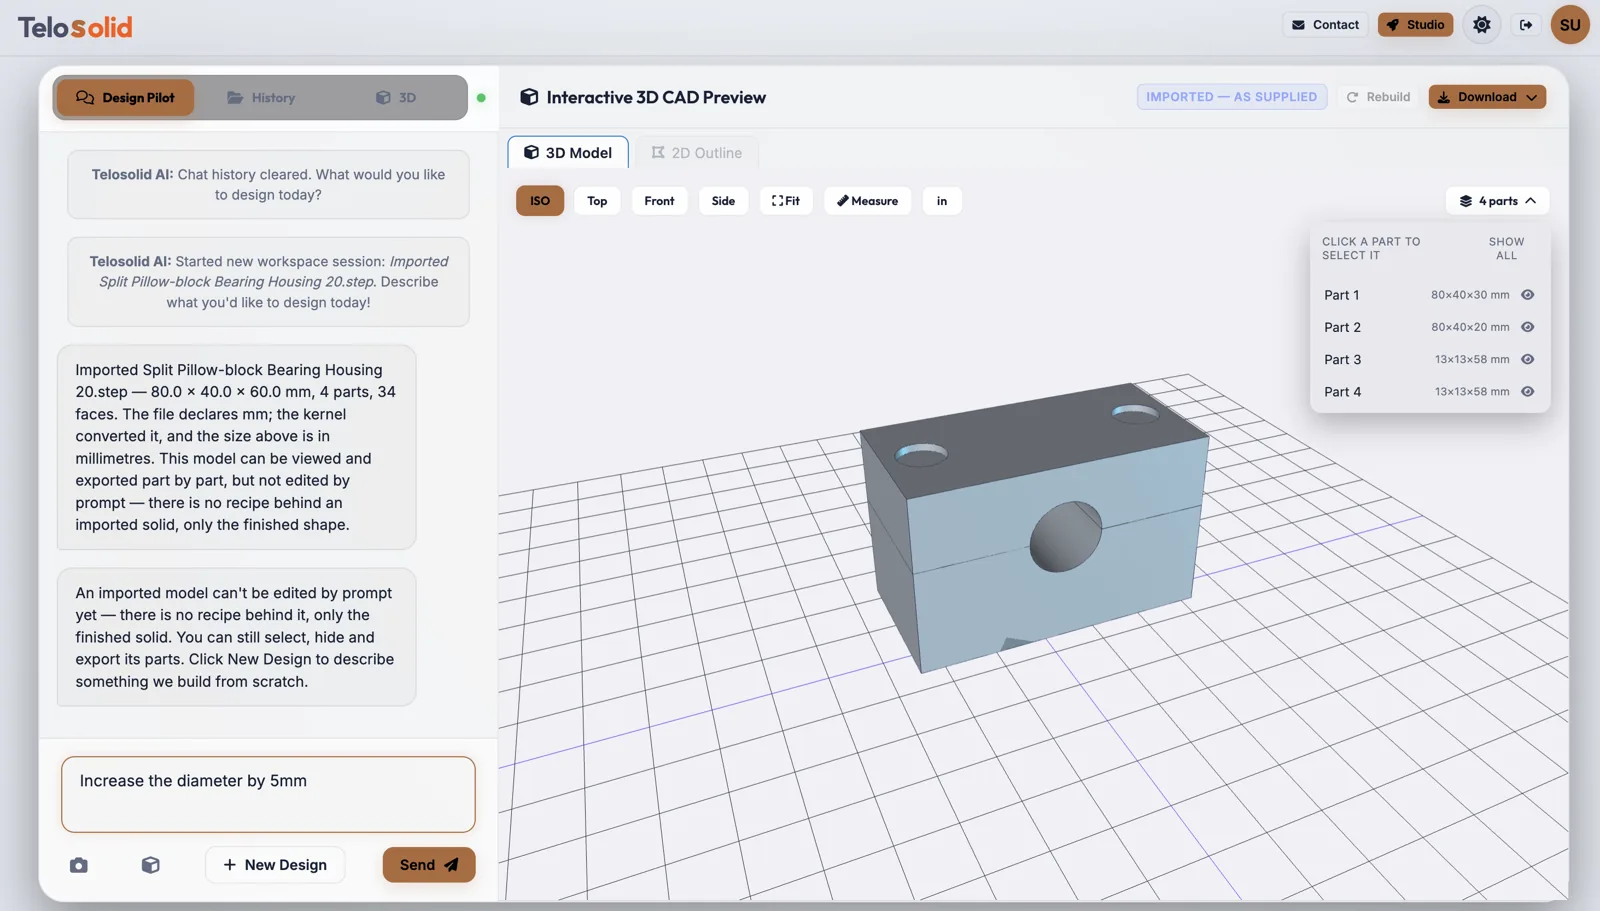Open the SU user avatar
This screenshot has width=1600, height=911.
(x=1570, y=25)
